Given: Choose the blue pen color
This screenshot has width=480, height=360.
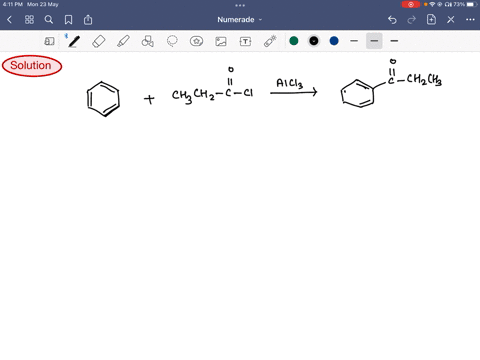Looking at the screenshot, I should tap(334, 41).
